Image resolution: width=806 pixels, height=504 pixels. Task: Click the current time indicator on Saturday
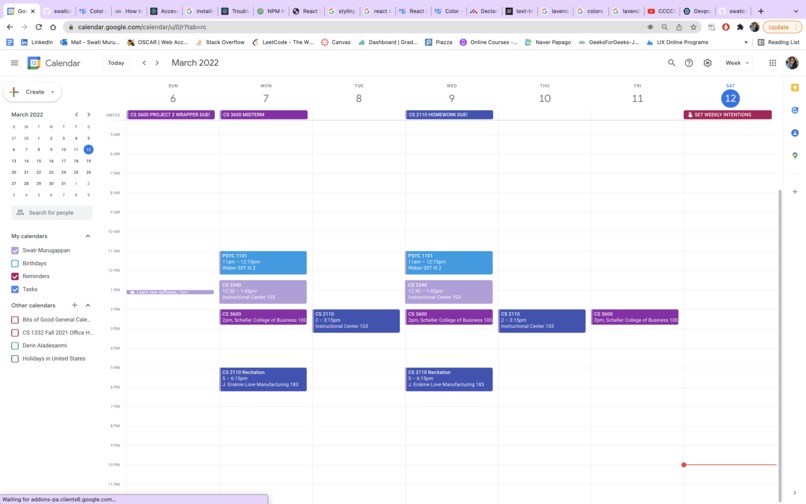pos(730,464)
